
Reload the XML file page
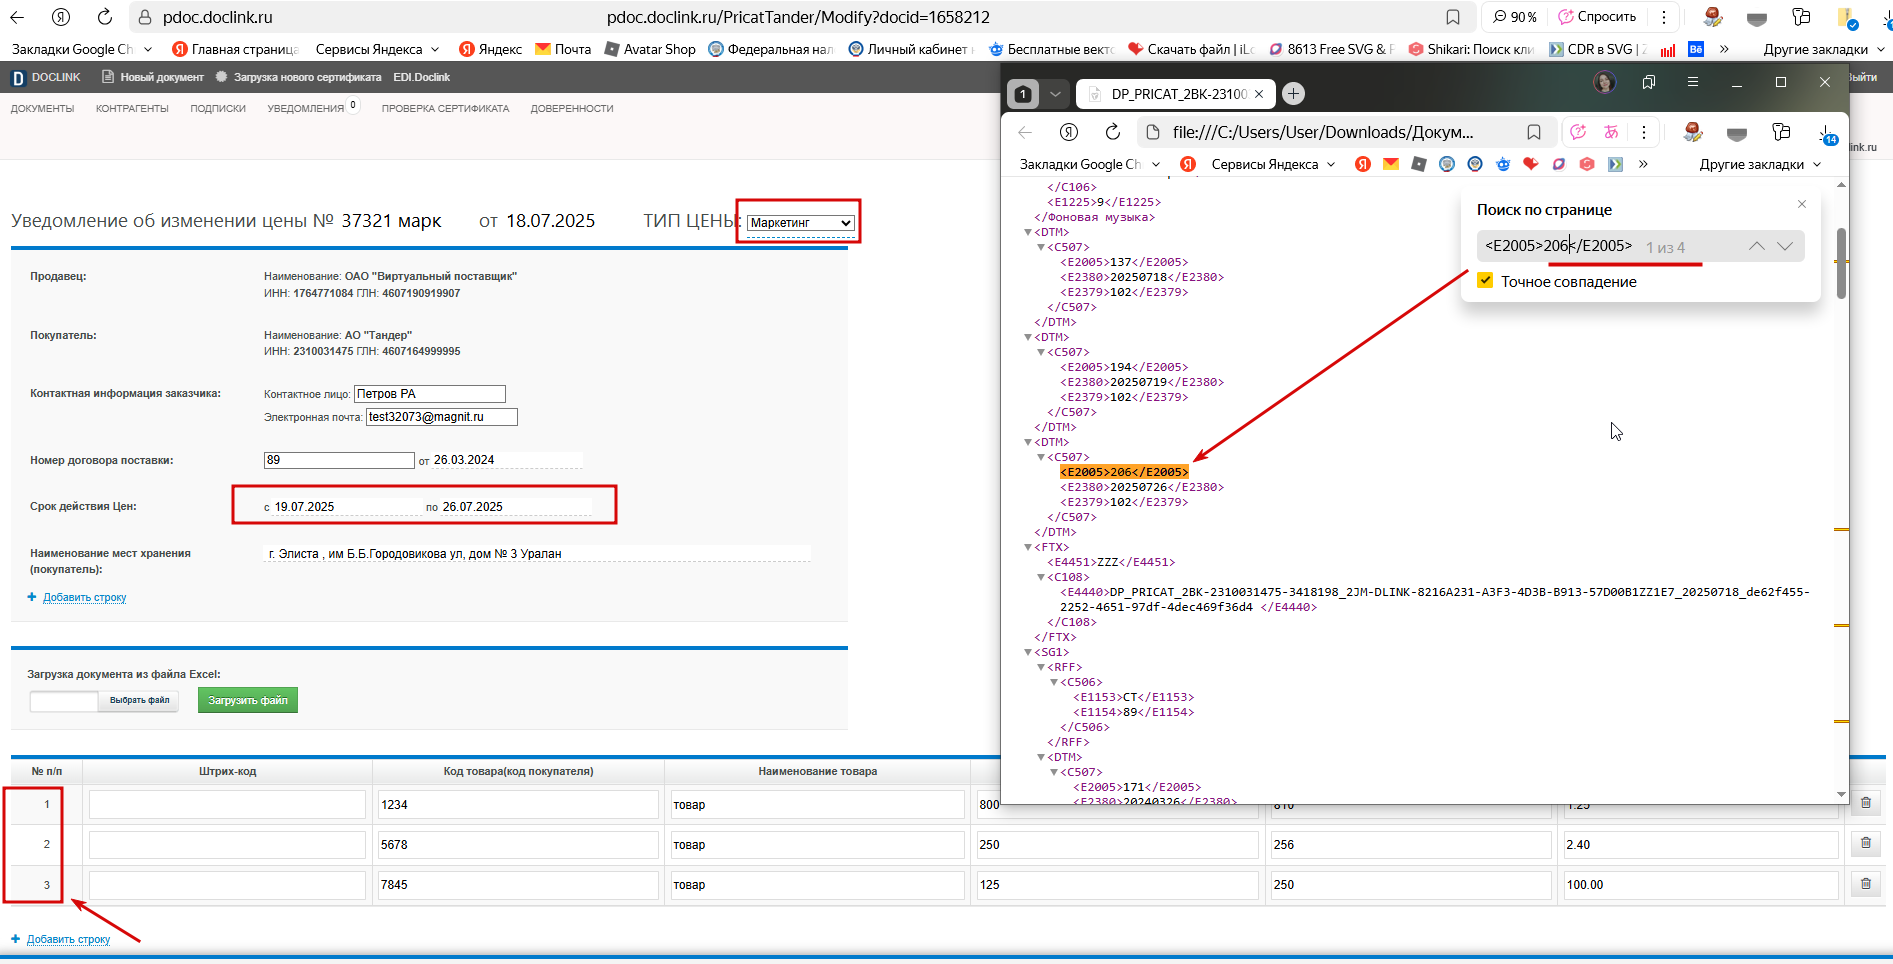[1113, 132]
